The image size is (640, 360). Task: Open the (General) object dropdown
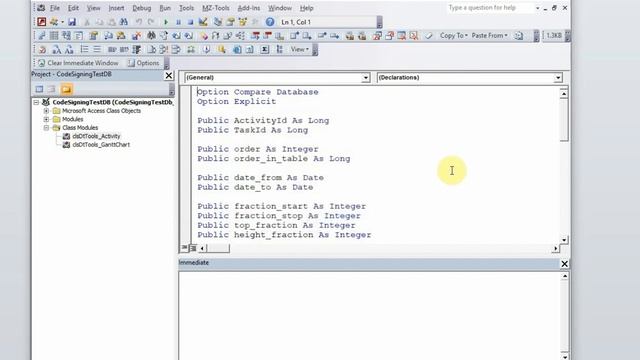(x=365, y=78)
